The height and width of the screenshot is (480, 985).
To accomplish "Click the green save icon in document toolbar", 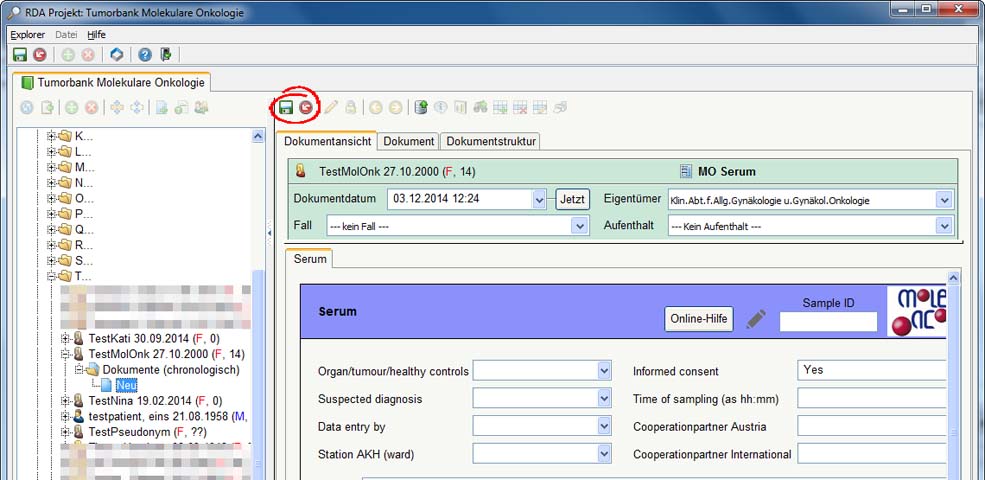I will click(x=285, y=107).
